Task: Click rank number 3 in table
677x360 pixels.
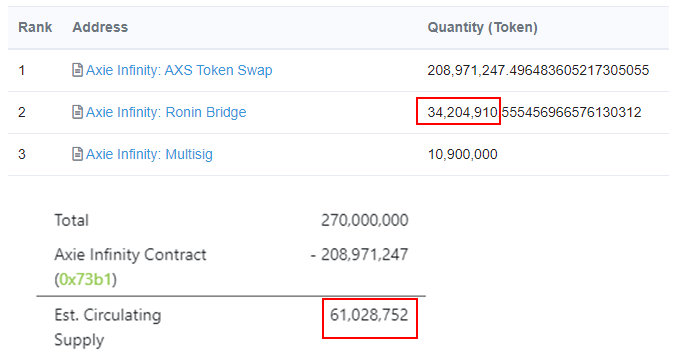Action: click(x=22, y=154)
